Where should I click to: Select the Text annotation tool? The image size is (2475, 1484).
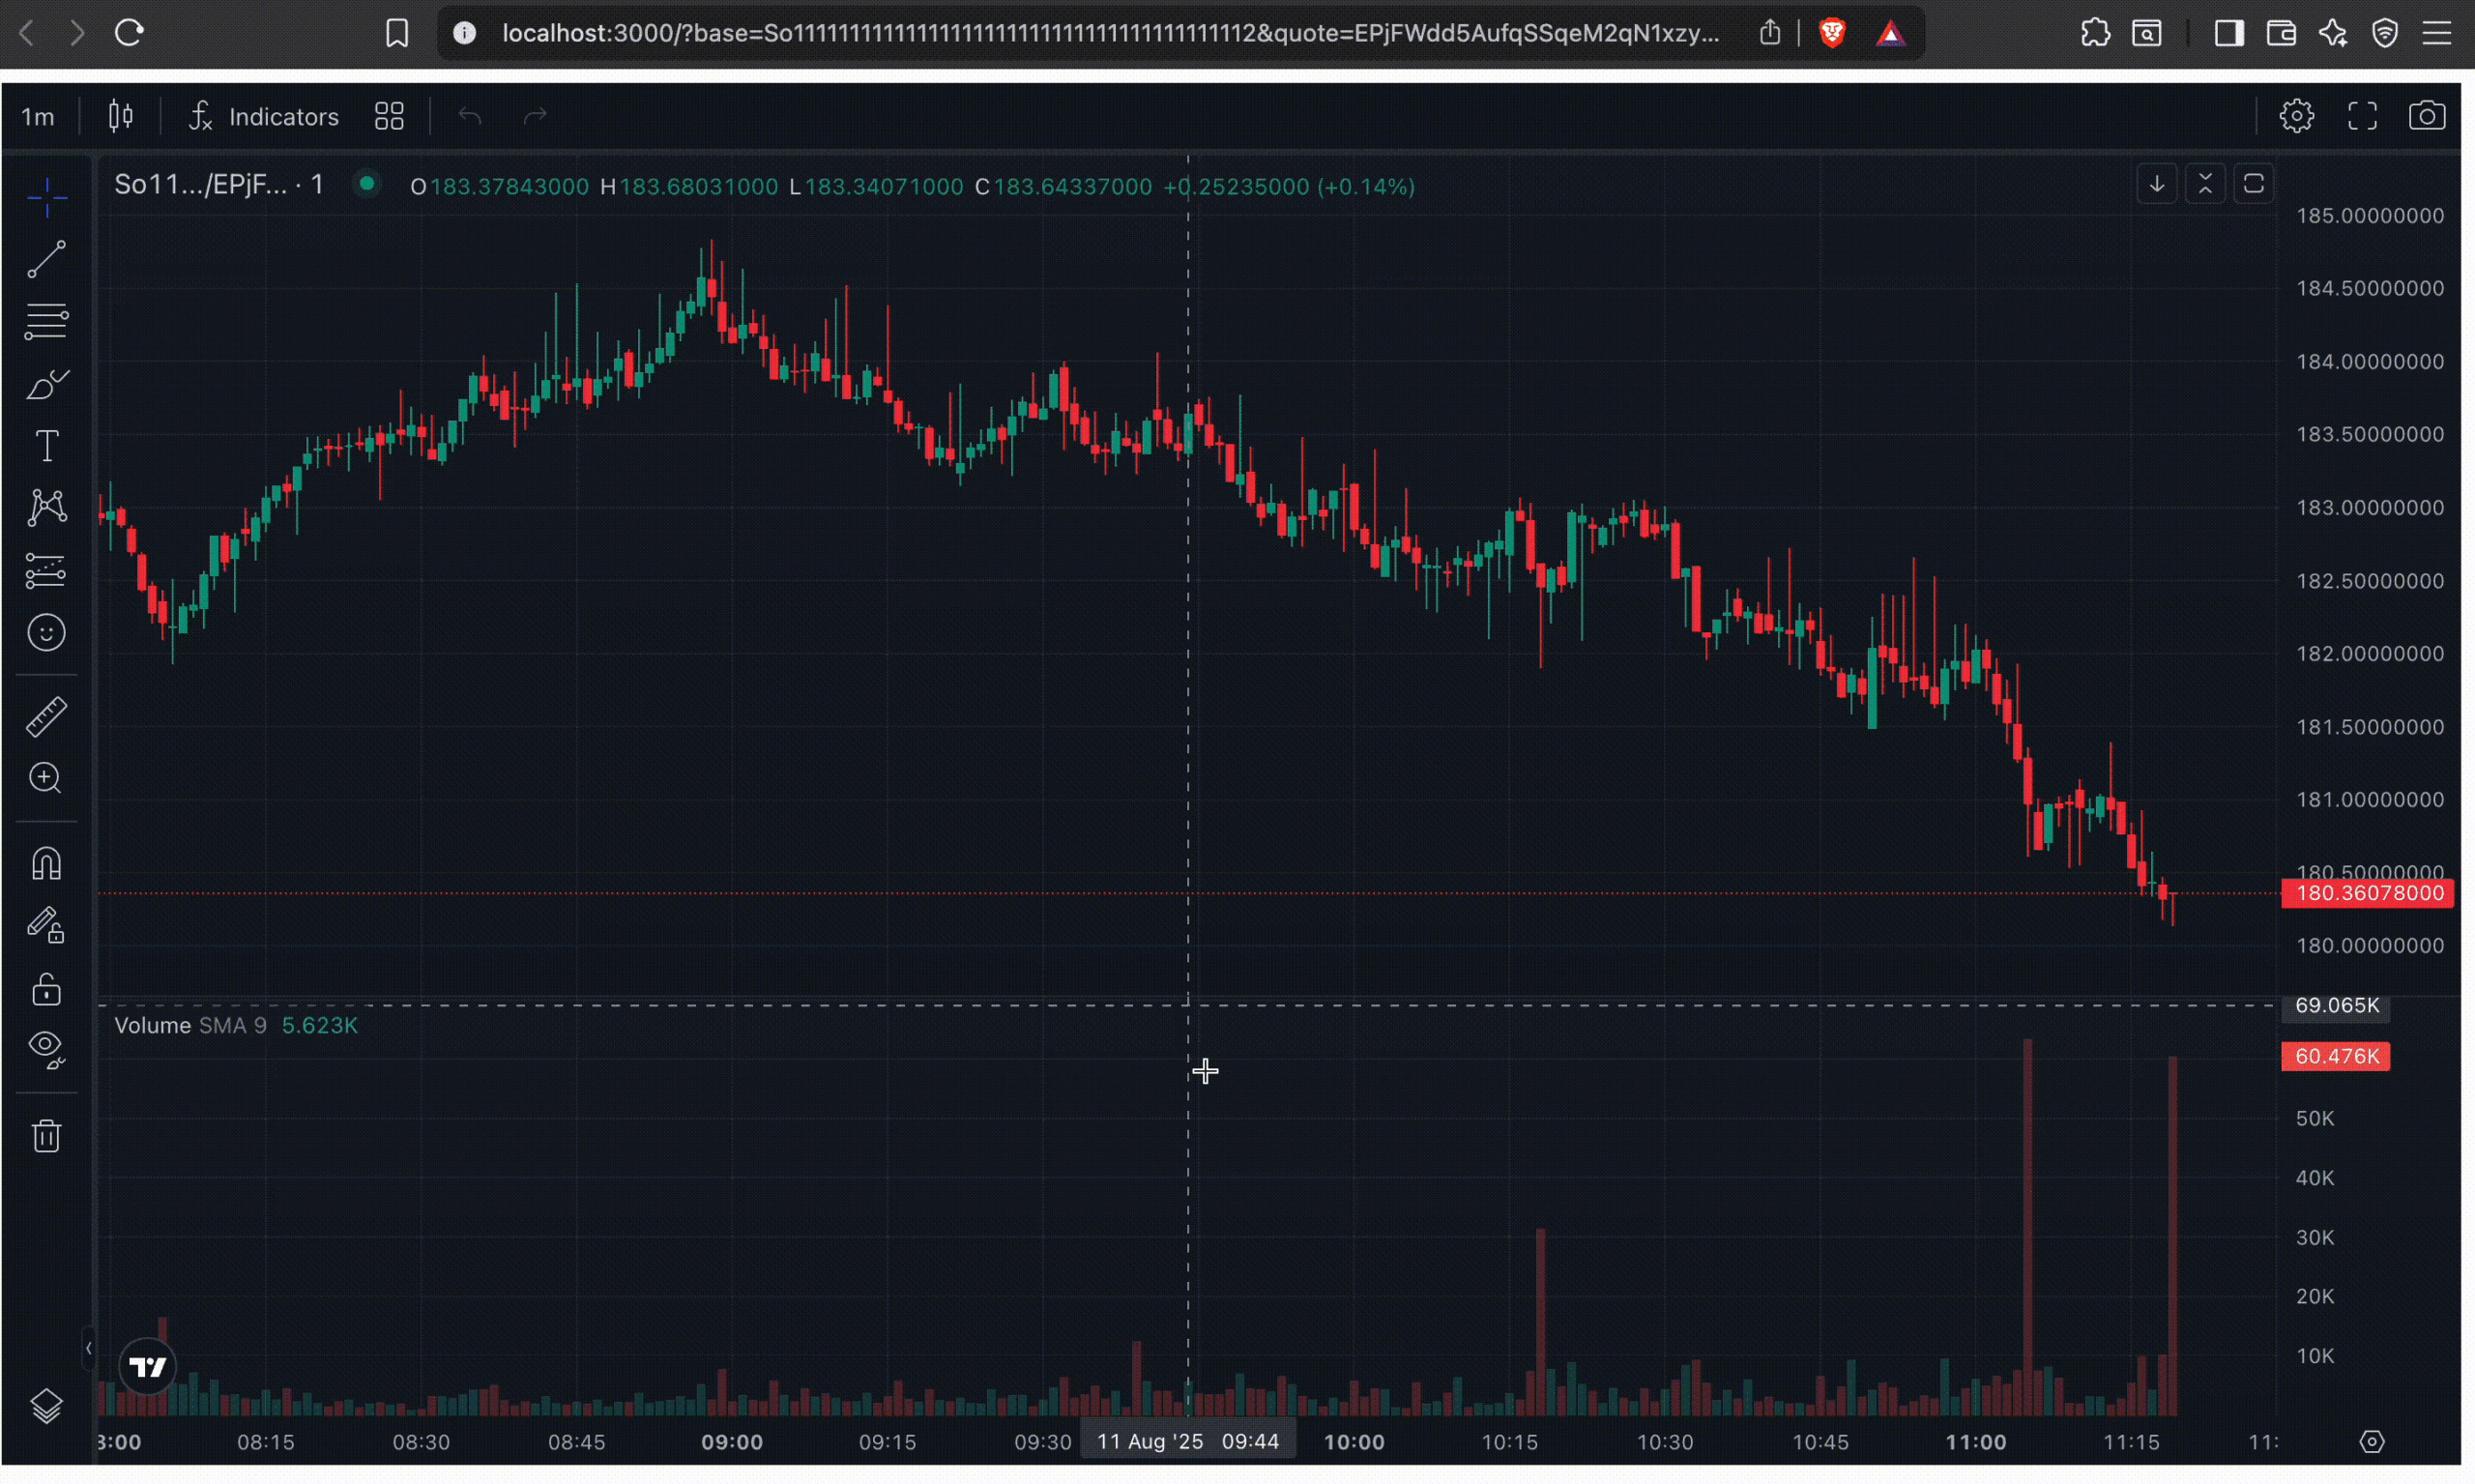point(46,446)
